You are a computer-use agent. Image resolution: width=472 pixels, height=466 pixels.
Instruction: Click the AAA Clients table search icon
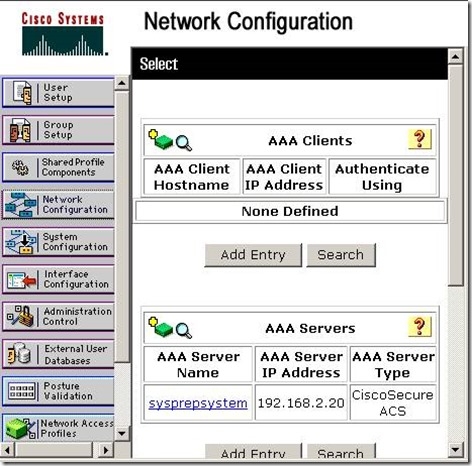pos(184,143)
